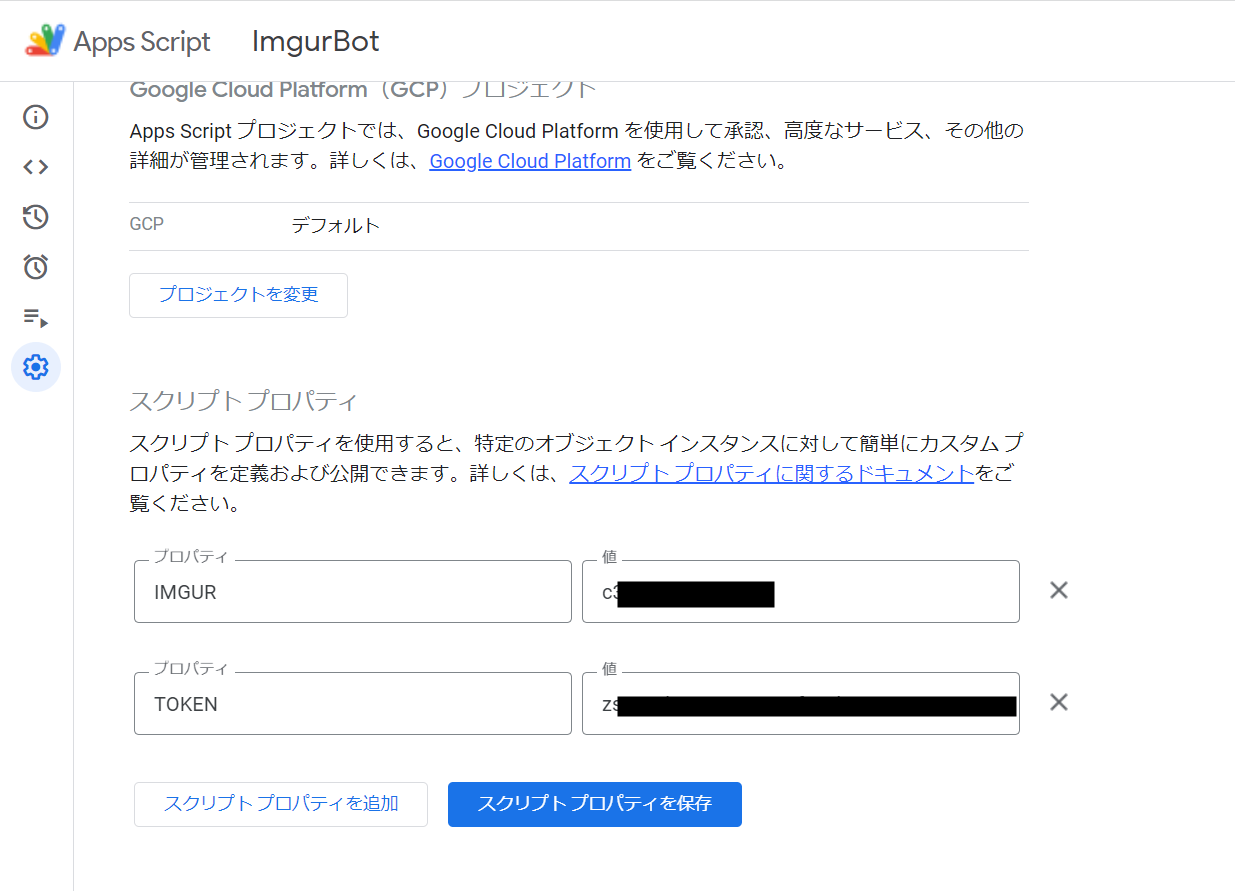Open the Editor code brackets icon

coord(36,167)
